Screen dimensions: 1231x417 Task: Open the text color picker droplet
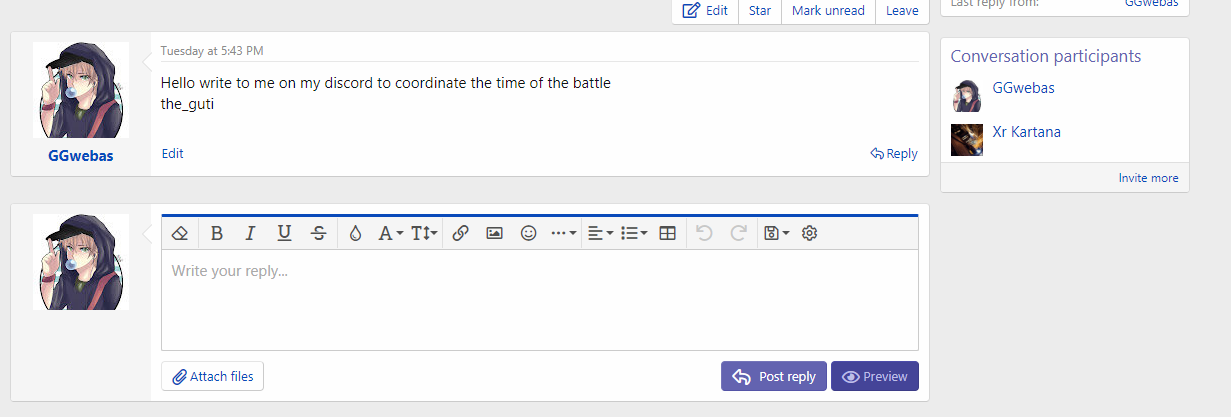[x=355, y=233]
